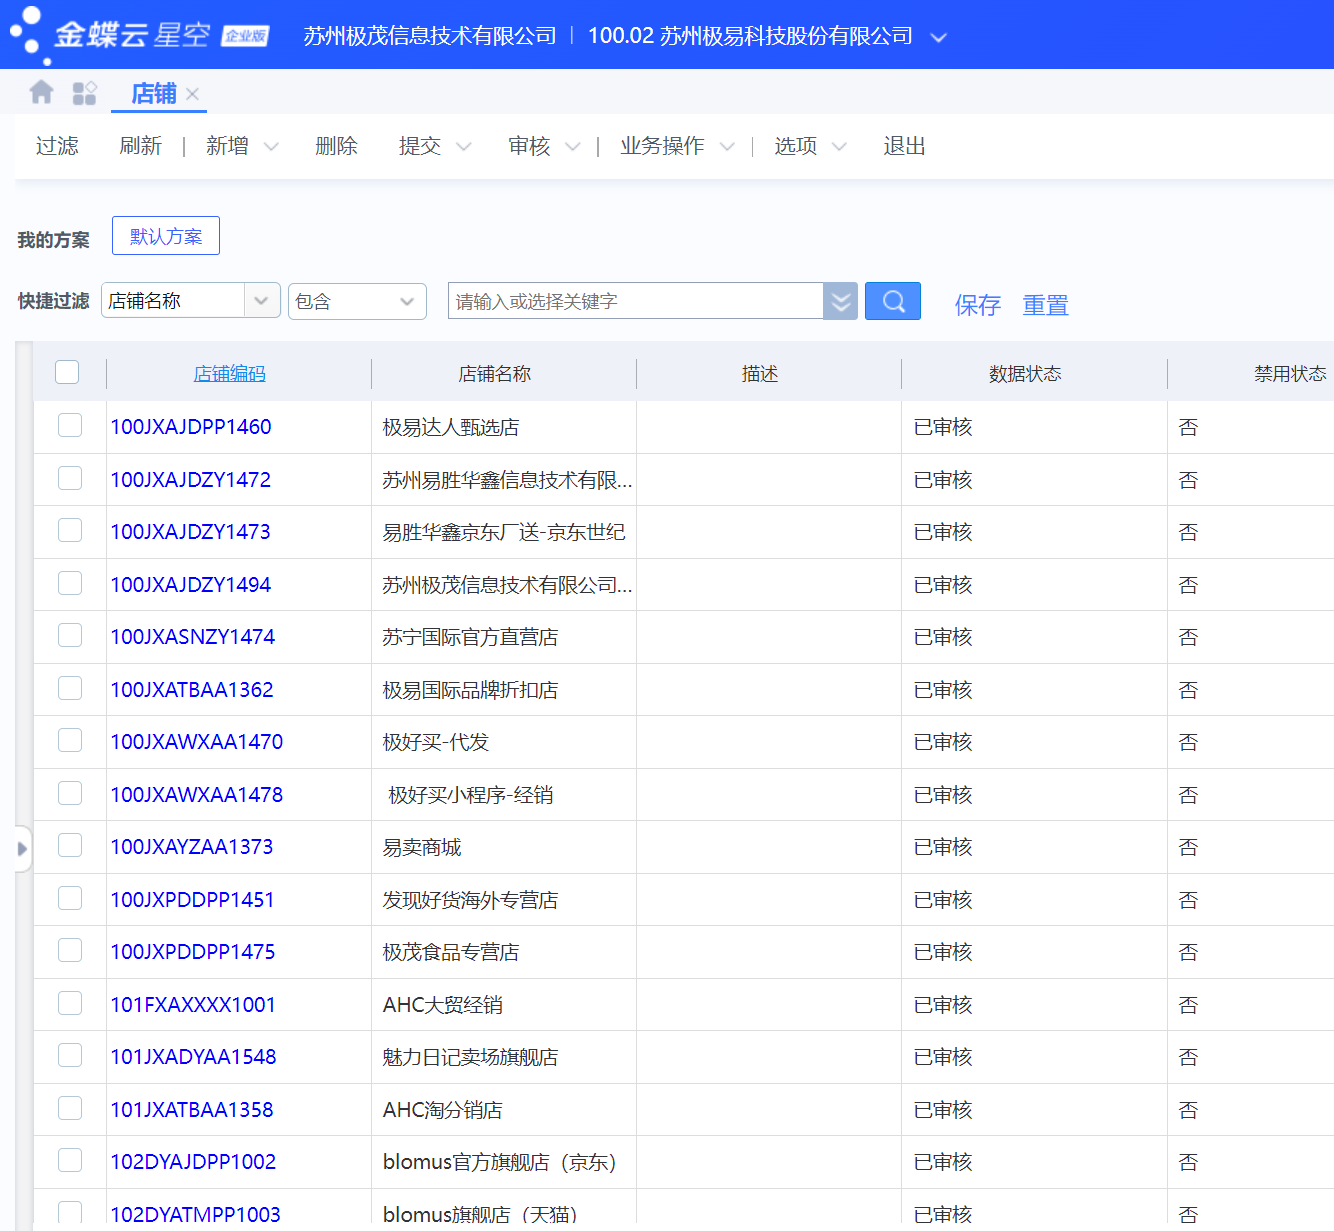This screenshot has width=1334, height=1231.
Task: Expand the 业务操作 dropdown arrow
Action: coord(727,147)
